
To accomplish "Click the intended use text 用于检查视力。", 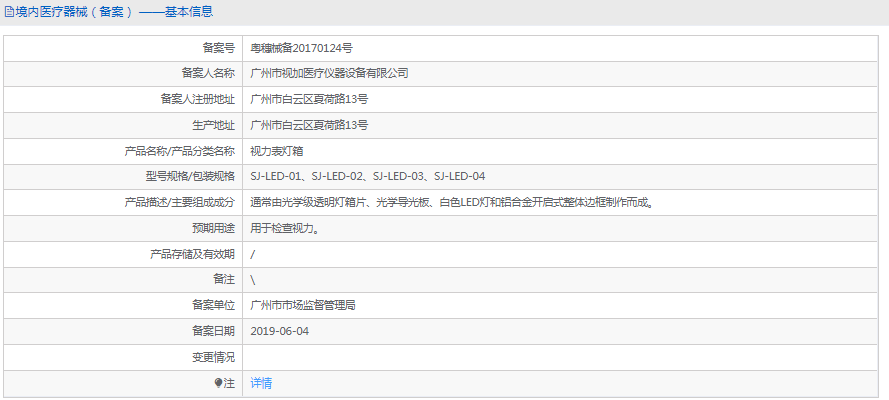I will point(287,228).
